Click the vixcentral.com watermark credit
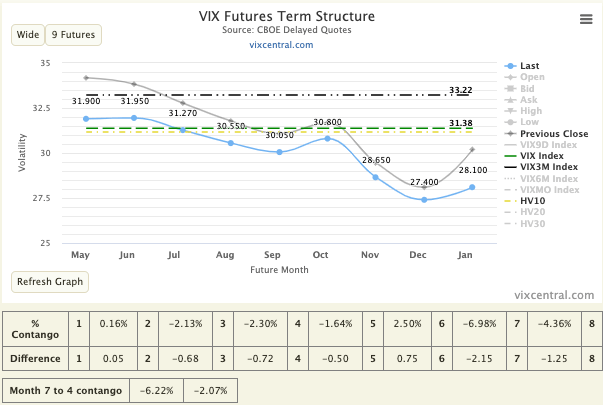This screenshot has width=603, height=405. (x=552, y=295)
